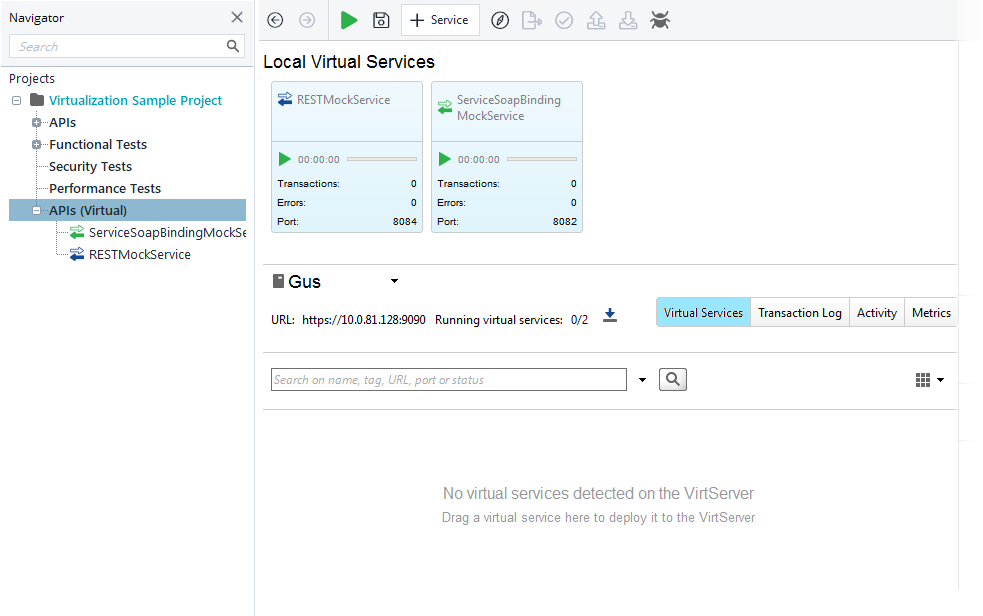Deploy to VirtServer using the upload toolbar icon
Screen dimensions: 983x616
point(596,20)
